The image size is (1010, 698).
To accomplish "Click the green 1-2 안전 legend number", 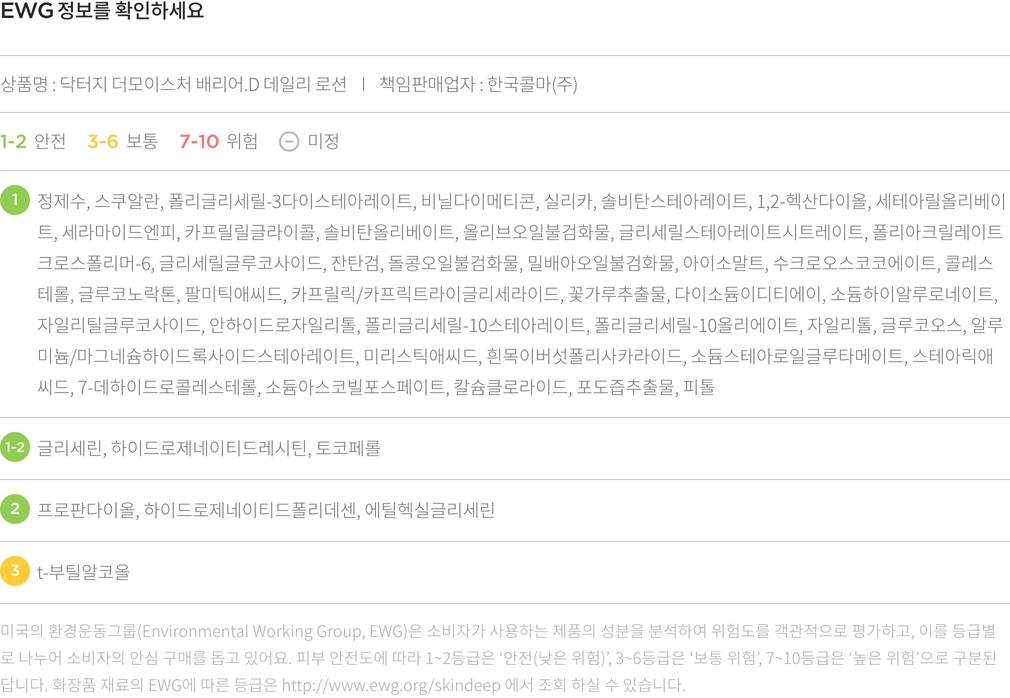I will [x=13, y=141].
